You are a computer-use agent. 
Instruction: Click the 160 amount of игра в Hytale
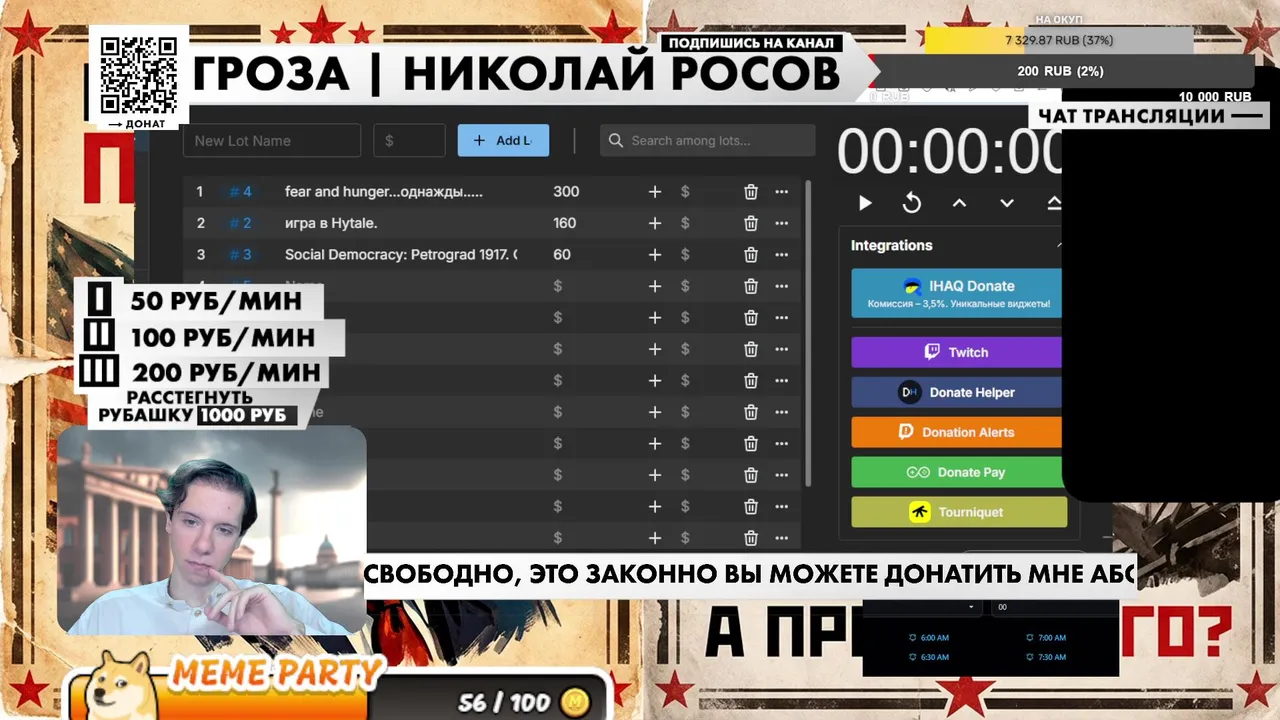[565, 223]
